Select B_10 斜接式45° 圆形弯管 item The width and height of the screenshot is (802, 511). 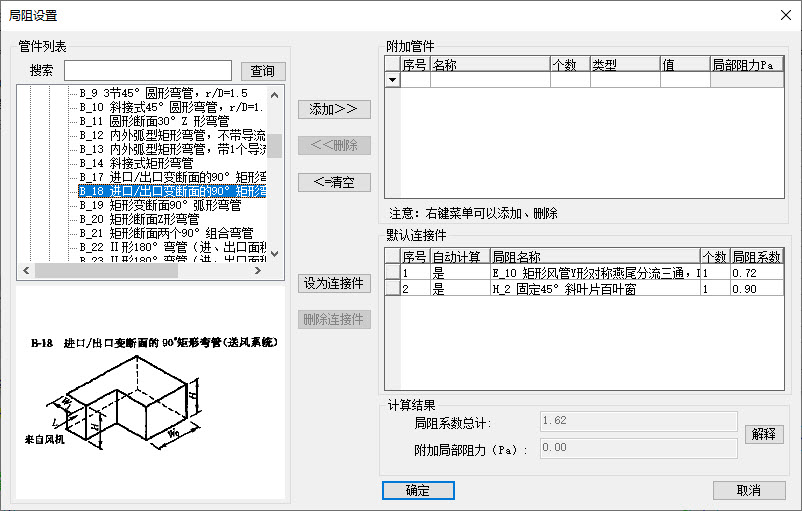172,107
